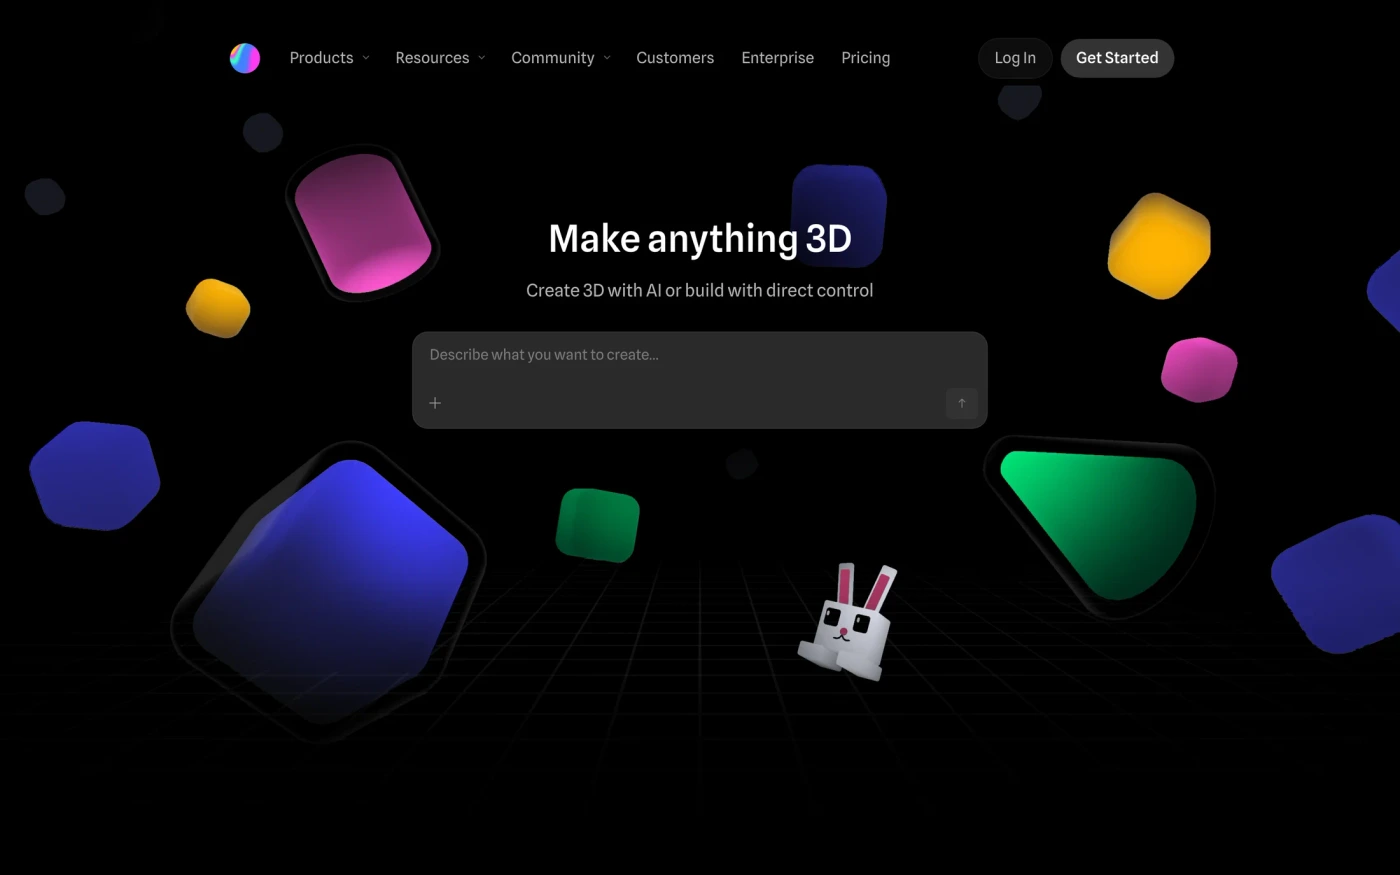Focus the "Describe what you want to create" field
Image resolution: width=1400 pixels, height=875 pixels.
tap(700, 380)
